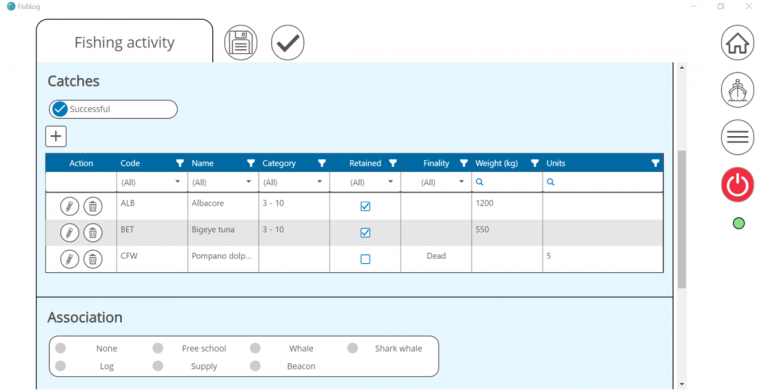Delete the ALB Albacore row
Viewport: 768px width, 390px height.
tap(93, 206)
